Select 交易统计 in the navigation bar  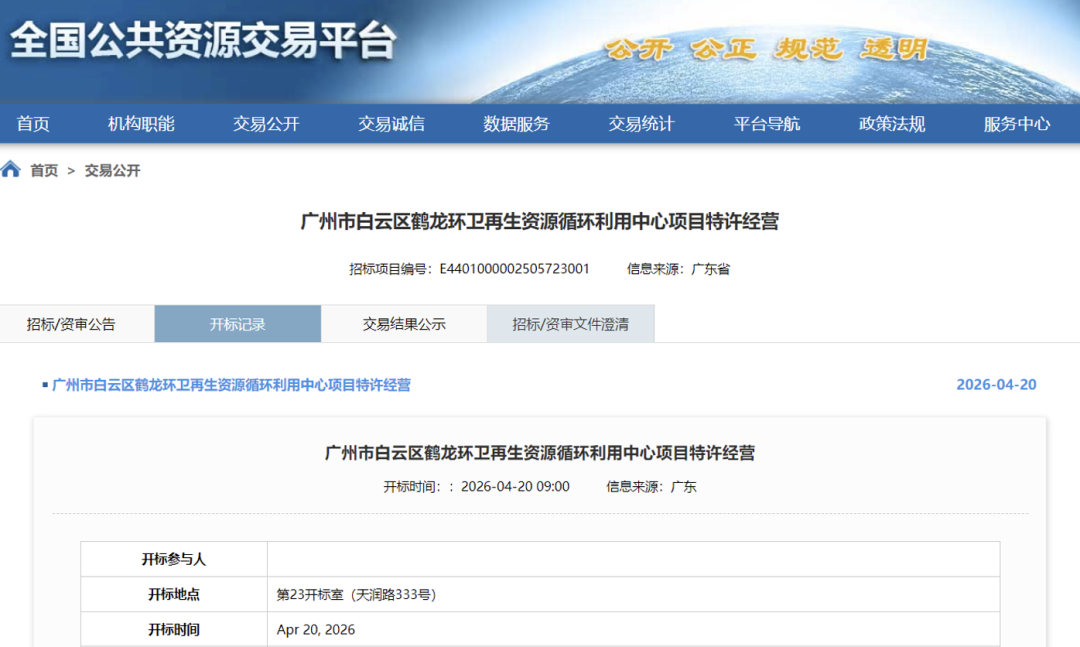pyautogui.click(x=641, y=124)
